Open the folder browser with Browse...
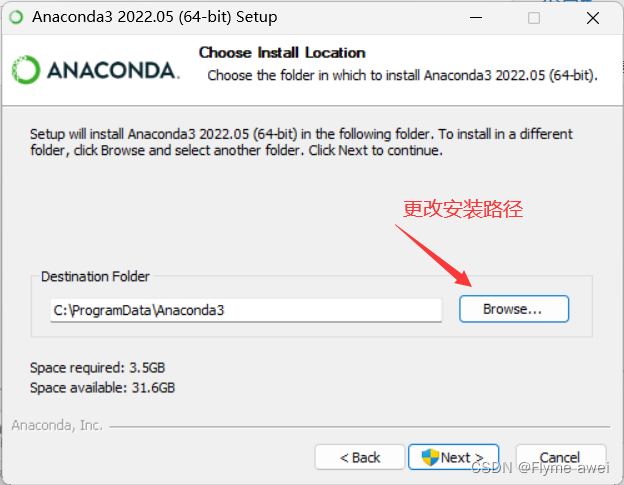This screenshot has height=485, width=624. click(x=514, y=309)
